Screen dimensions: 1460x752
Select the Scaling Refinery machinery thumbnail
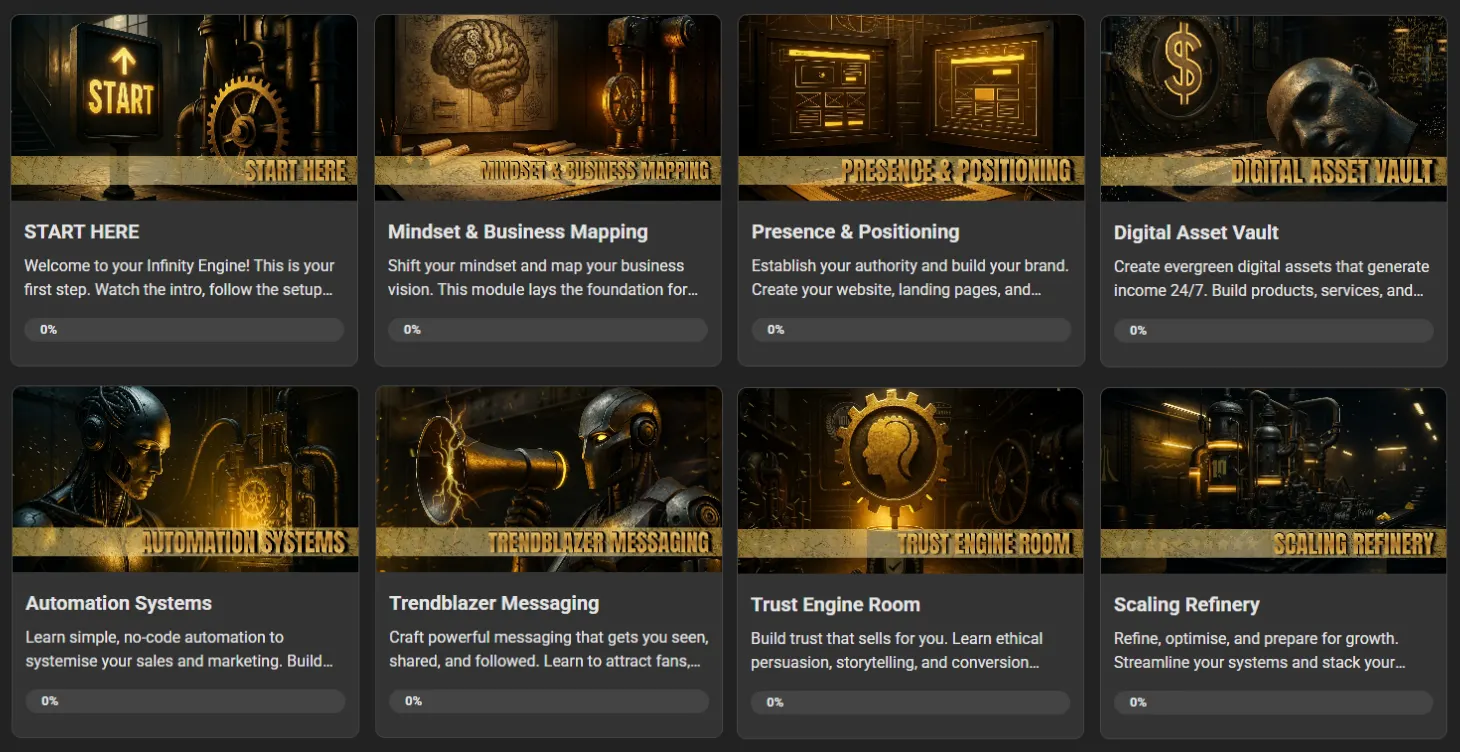click(x=1274, y=480)
